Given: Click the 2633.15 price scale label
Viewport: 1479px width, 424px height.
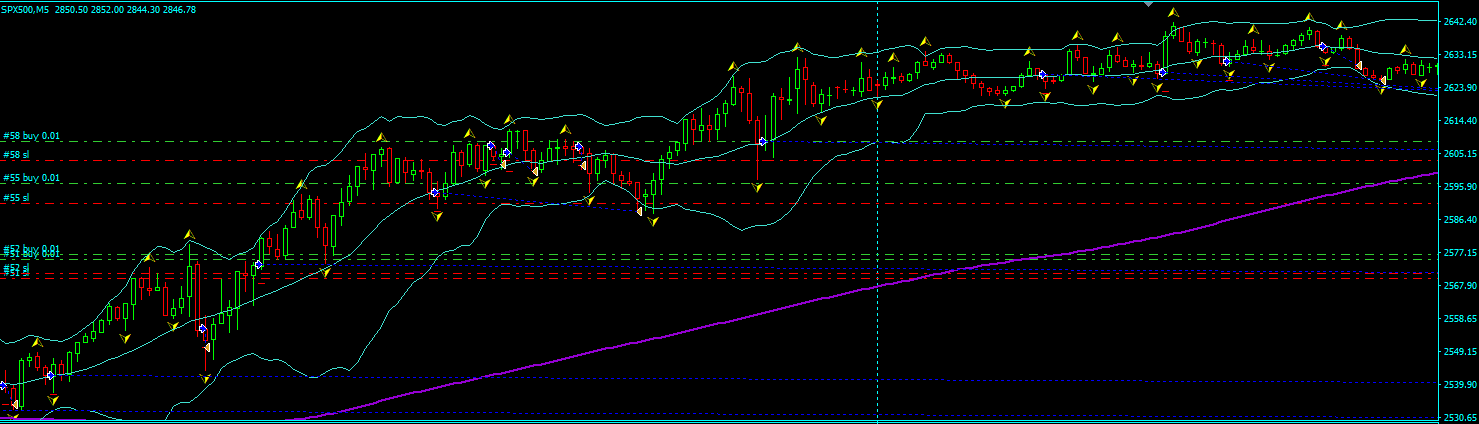Looking at the screenshot, I should [x=1461, y=54].
